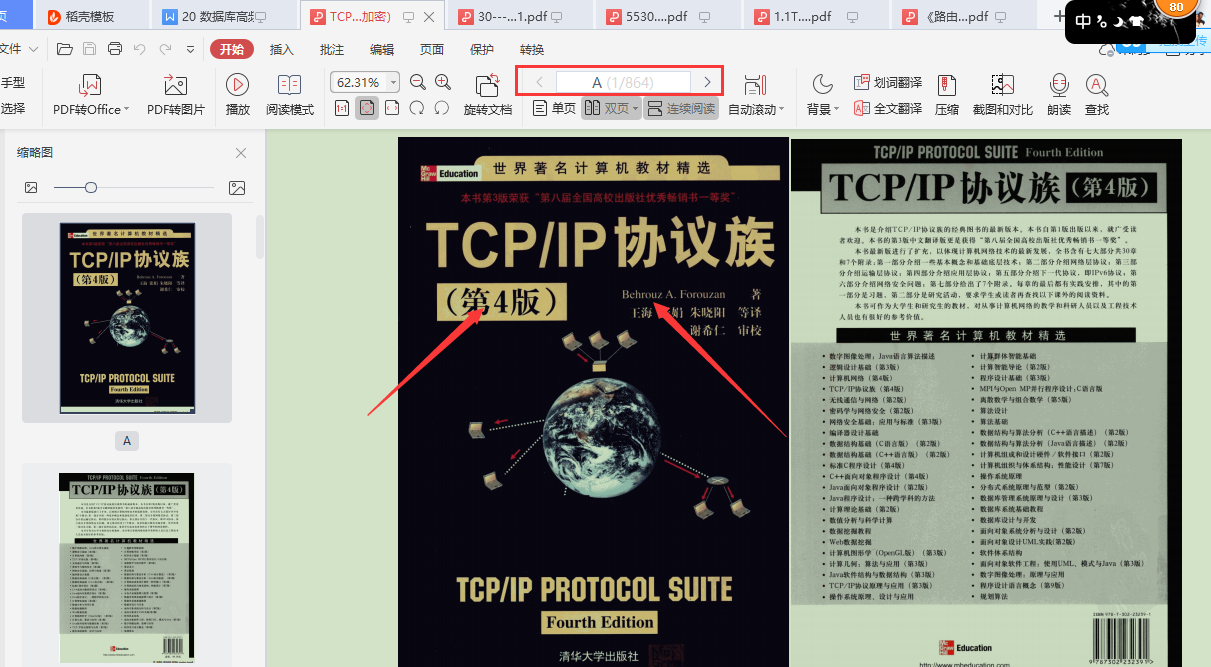This screenshot has width=1211, height=667.
Task: Start 播放 slideshow playback
Action: click(x=238, y=96)
